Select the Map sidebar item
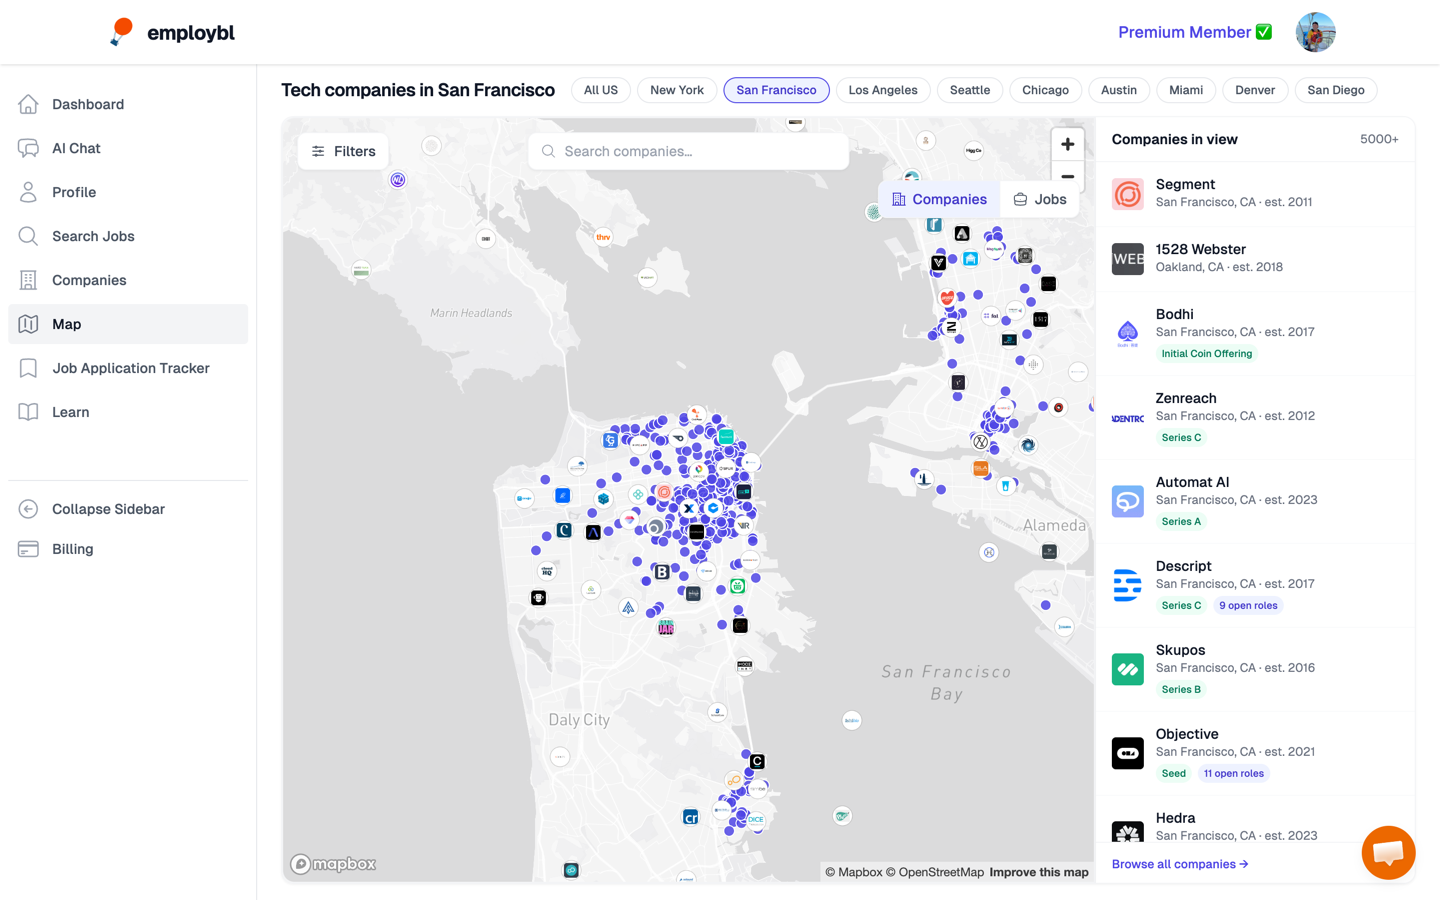The width and height of the screenshot is (1440, 900). click(128, 324)
